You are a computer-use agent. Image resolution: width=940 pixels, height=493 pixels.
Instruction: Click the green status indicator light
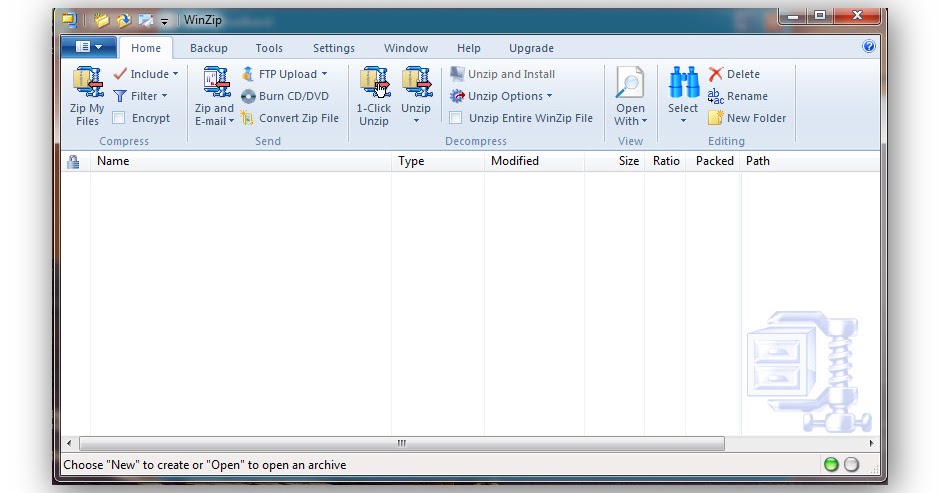831,464
